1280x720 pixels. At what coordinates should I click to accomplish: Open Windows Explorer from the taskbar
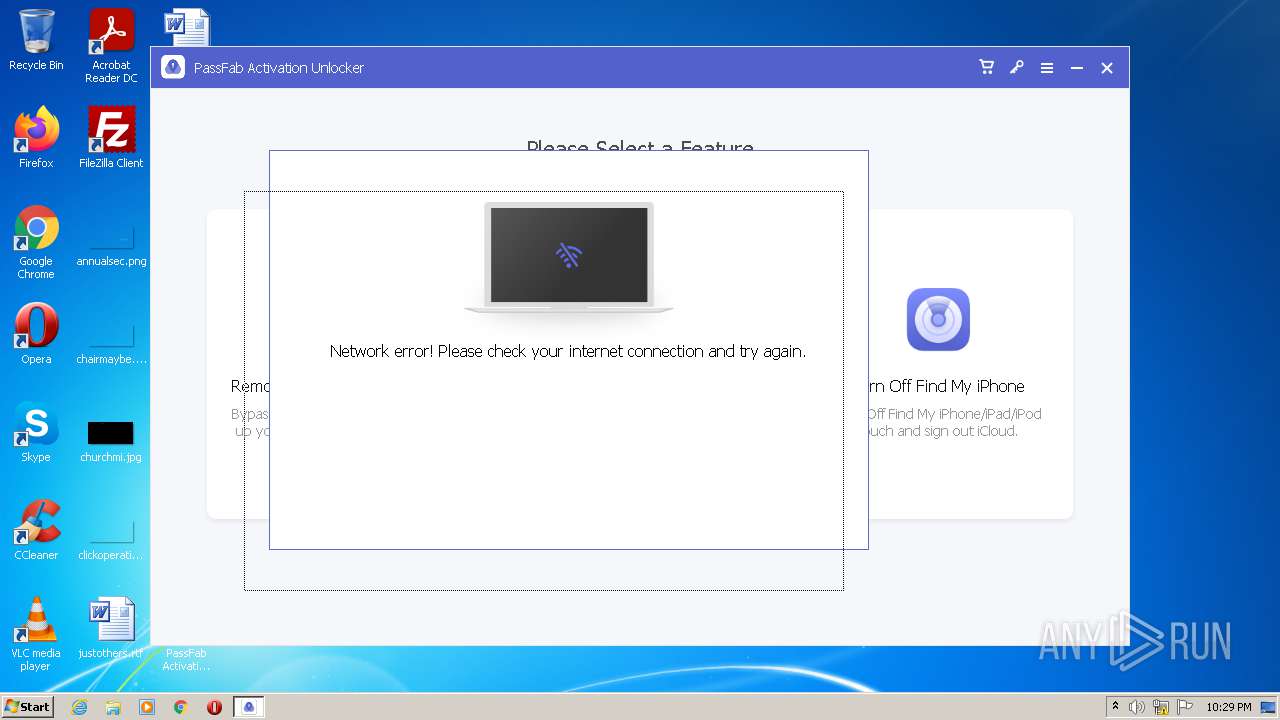click(x=113, y=707)
